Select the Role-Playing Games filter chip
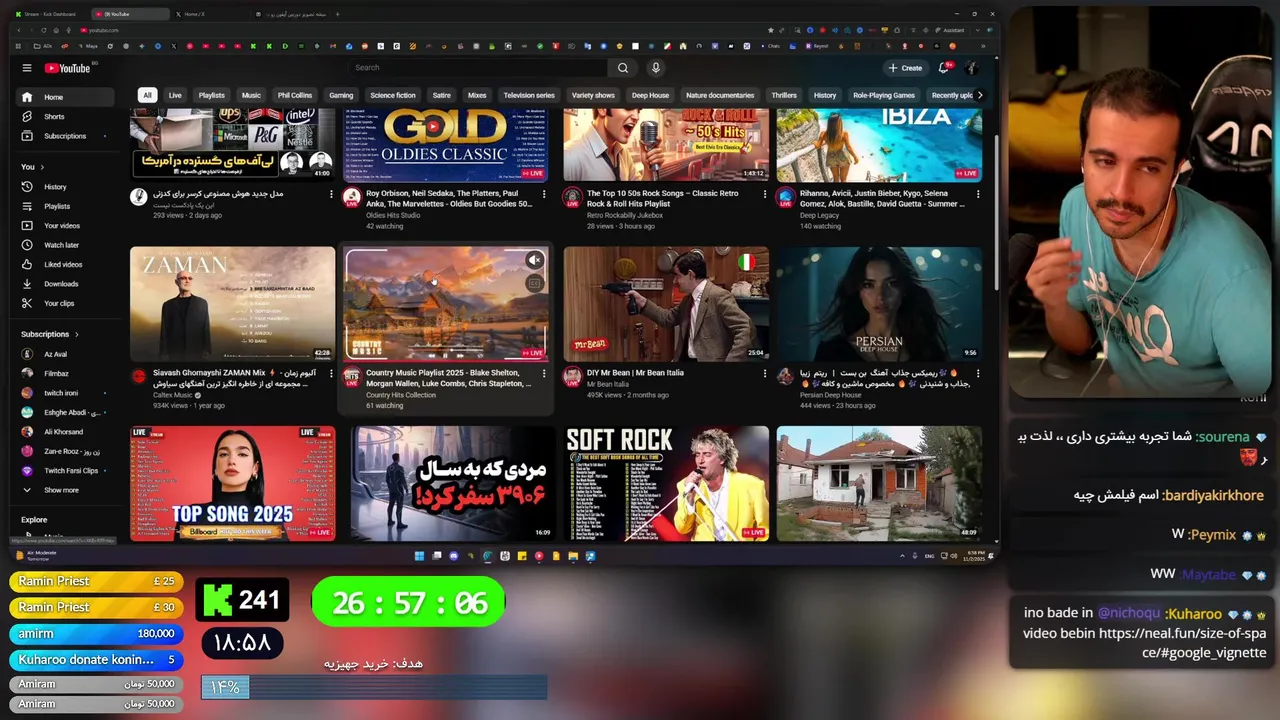Screen dimensions: 1280x720 click(x=884, y=95)
